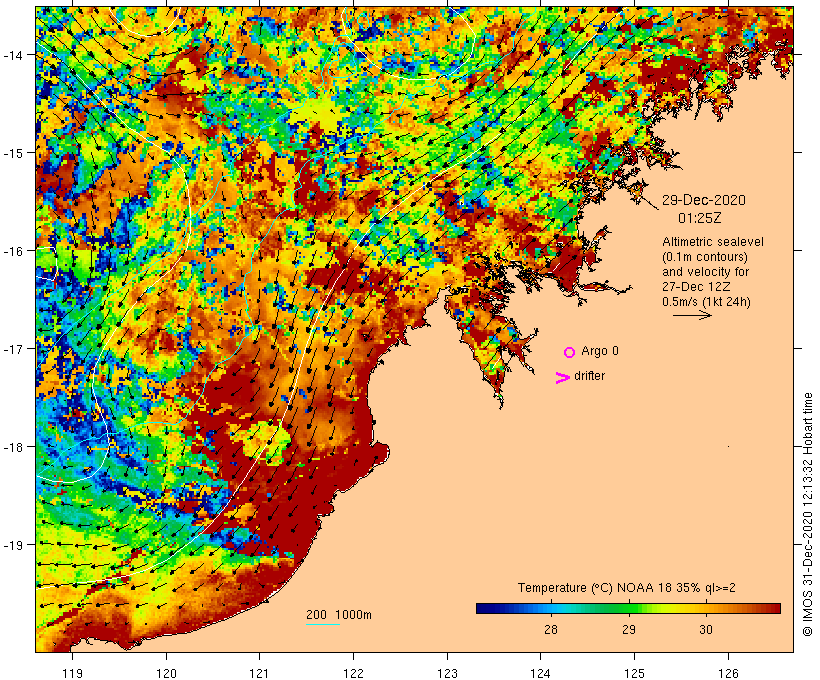Screen dimensions: 820x680
Task: Click the longitude axis label "119"
Action: 72,673
